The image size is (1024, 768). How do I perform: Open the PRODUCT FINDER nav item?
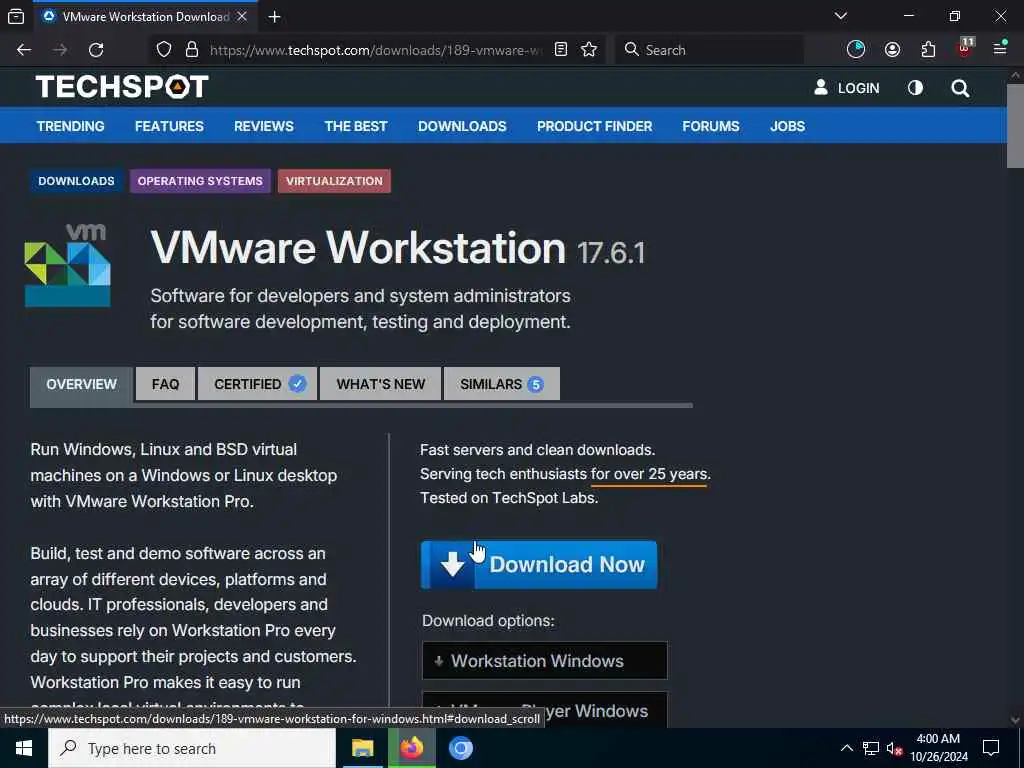click(594, 126)
